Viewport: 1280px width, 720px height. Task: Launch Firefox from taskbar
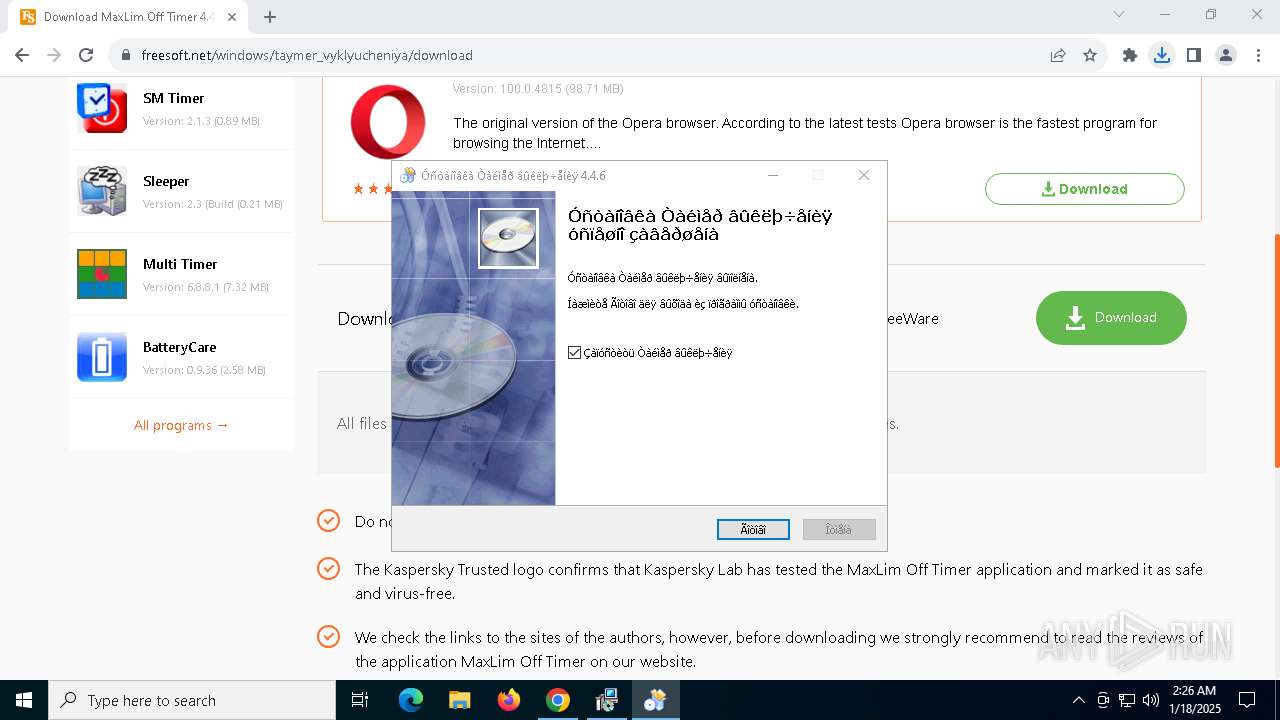pos(509,700)
